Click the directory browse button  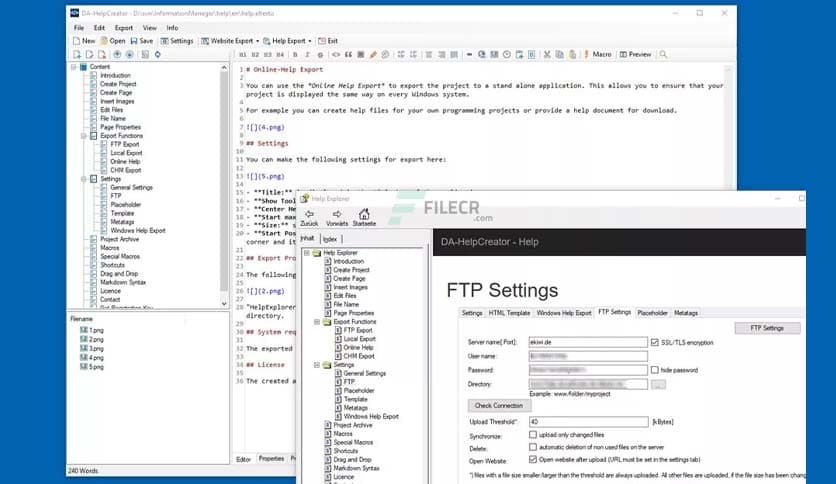(658, 384)
